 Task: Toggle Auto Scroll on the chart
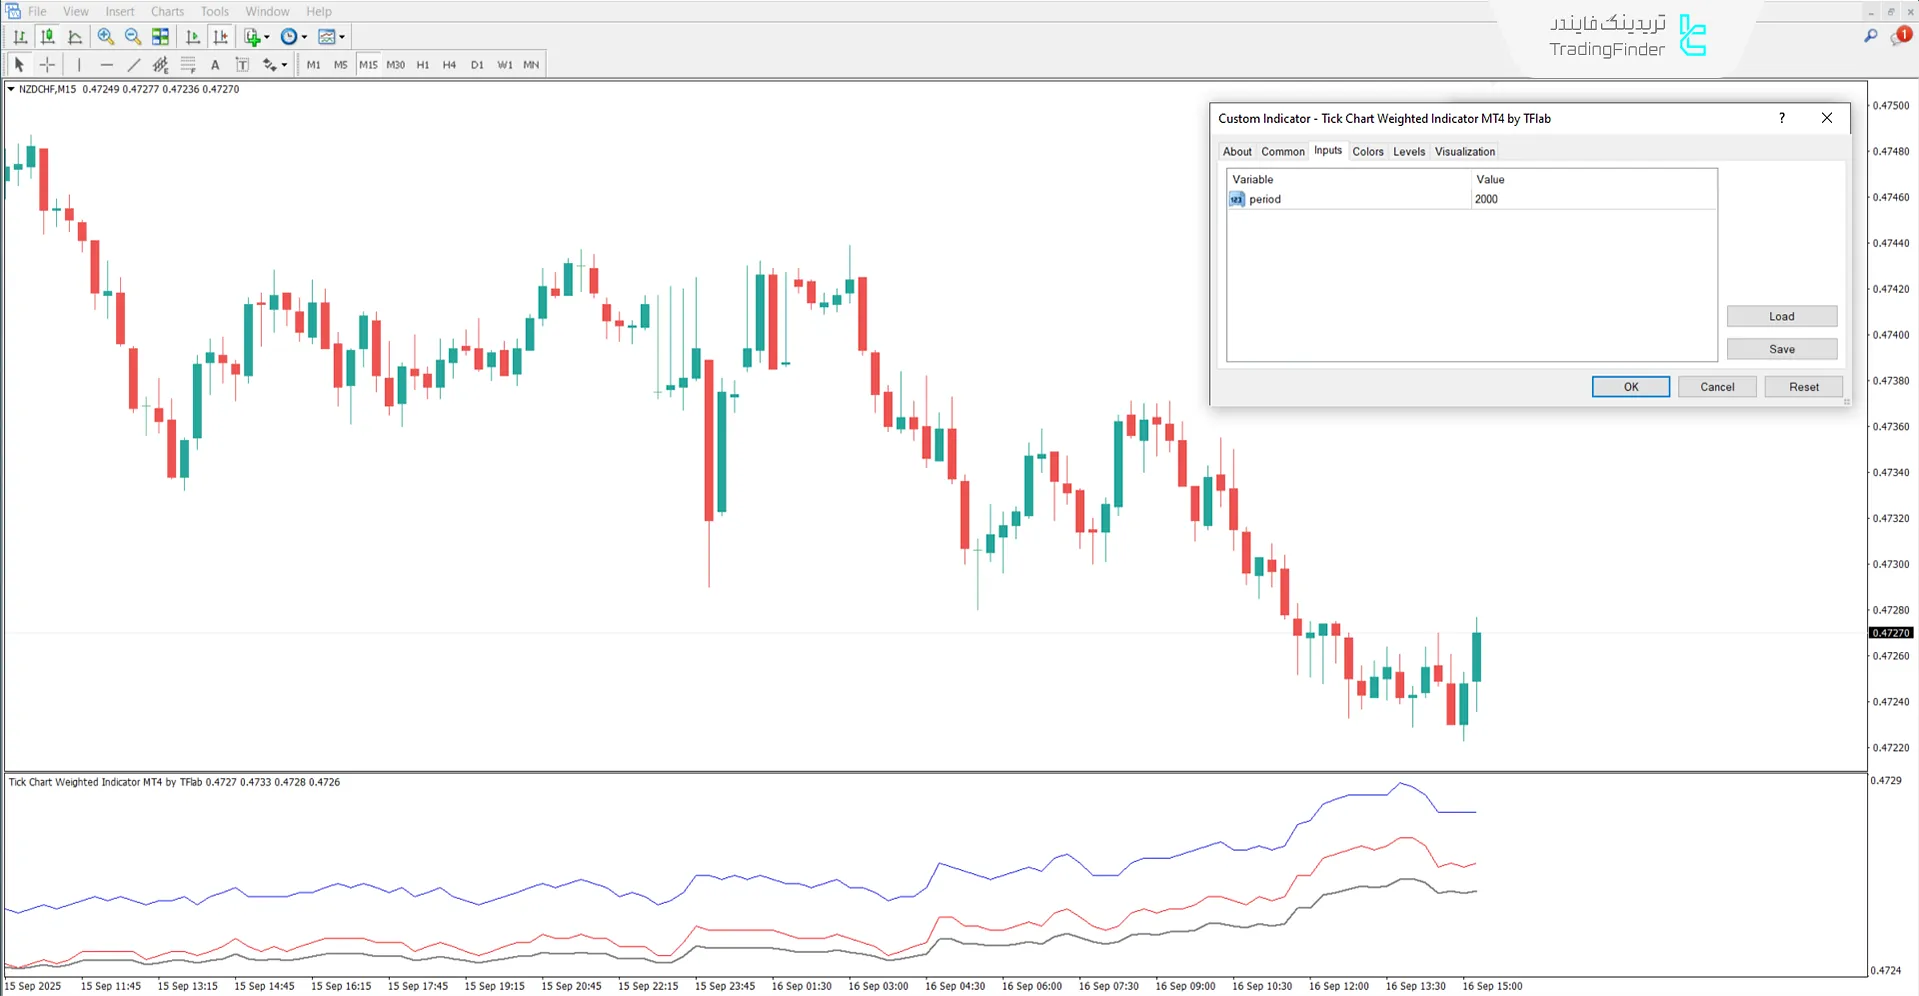pos(193,37)
